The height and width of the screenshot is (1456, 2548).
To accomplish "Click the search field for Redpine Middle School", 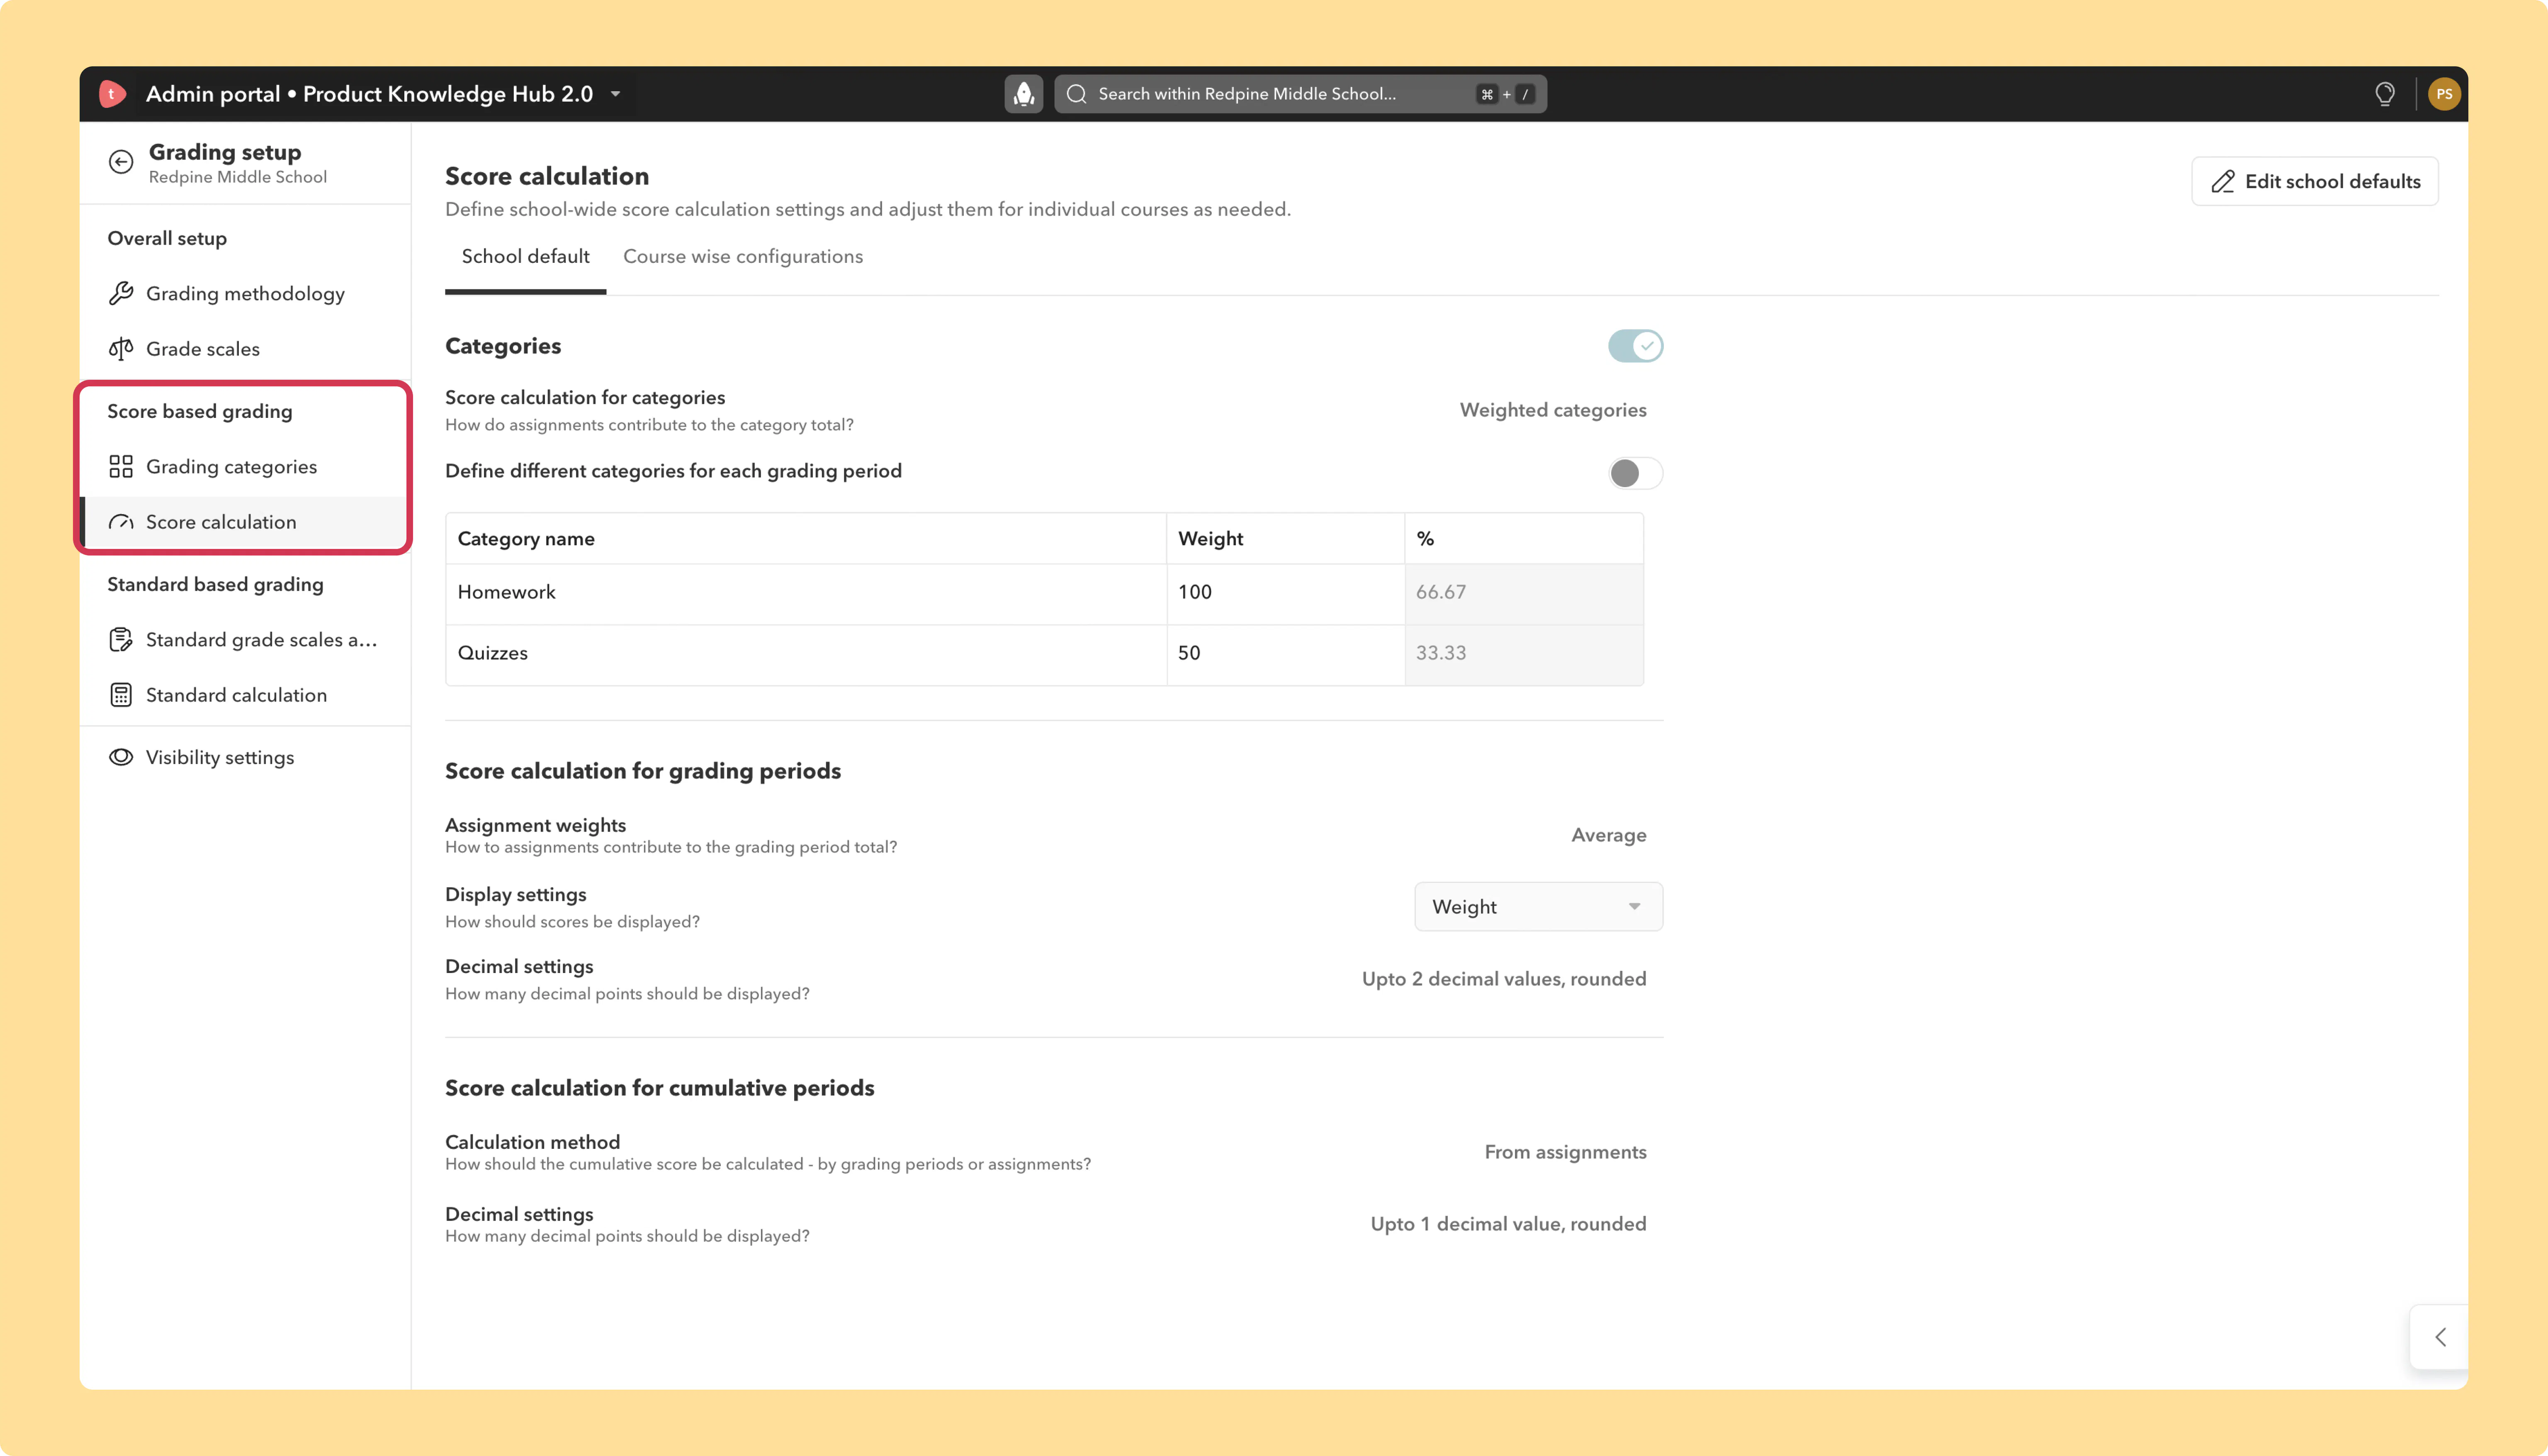I will point(1300,94).
